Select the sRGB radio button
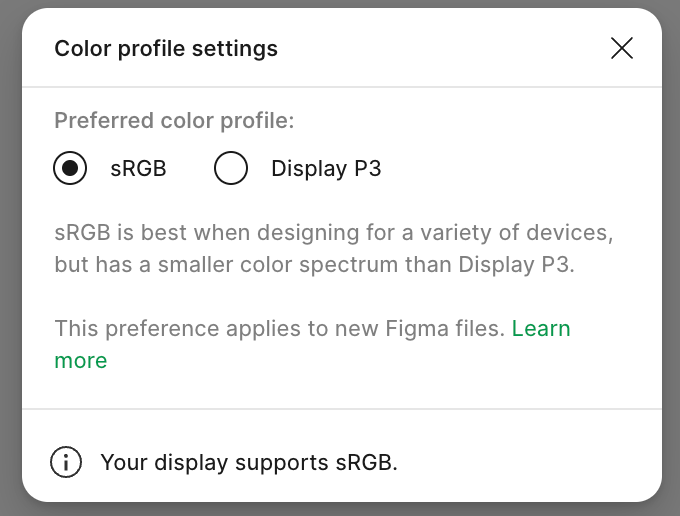This screenshot has height=516, width=680. 70,168
